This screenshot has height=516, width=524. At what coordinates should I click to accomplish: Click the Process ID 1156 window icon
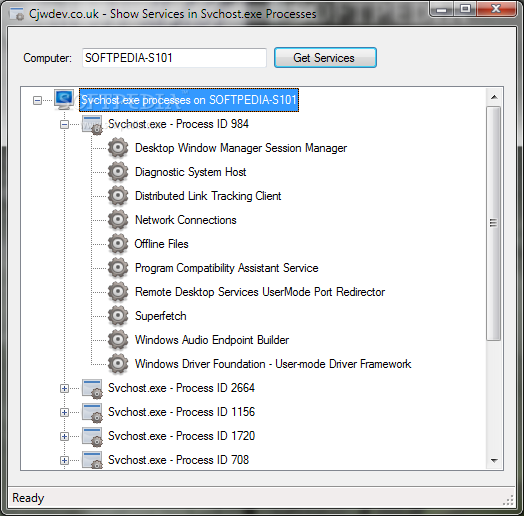tap(92, 413)
